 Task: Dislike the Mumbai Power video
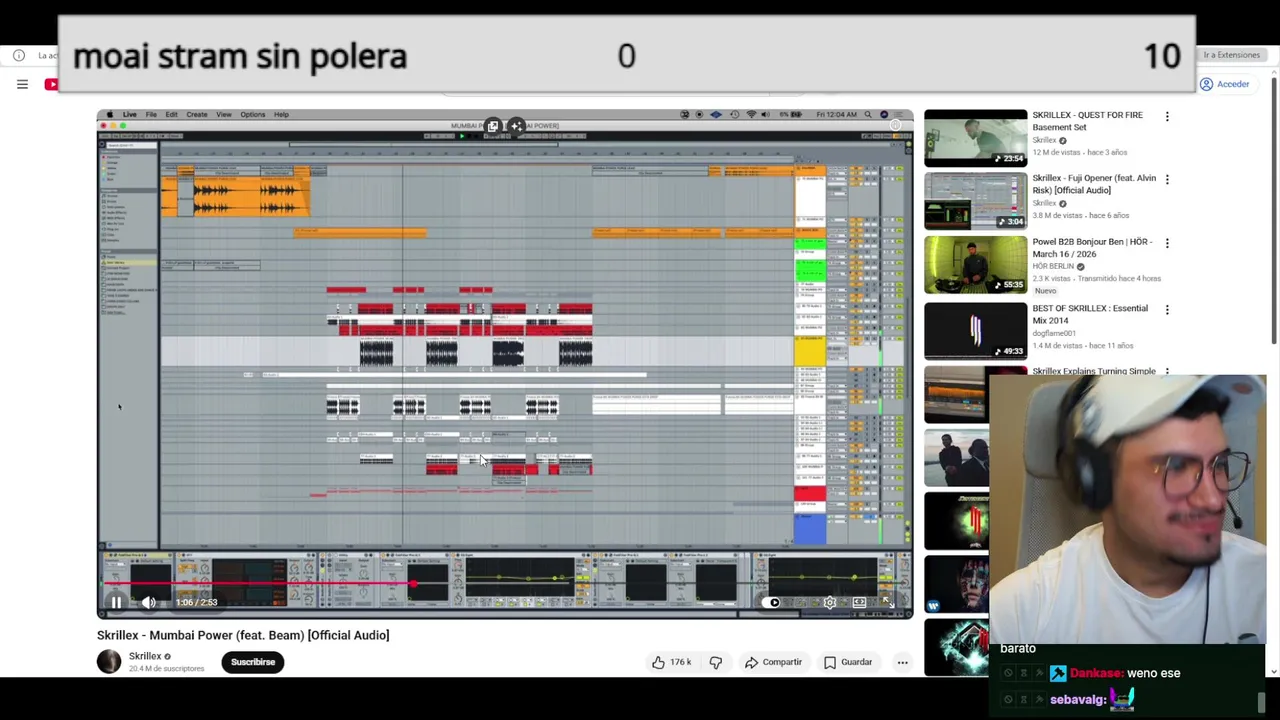[x=716, y=662]
